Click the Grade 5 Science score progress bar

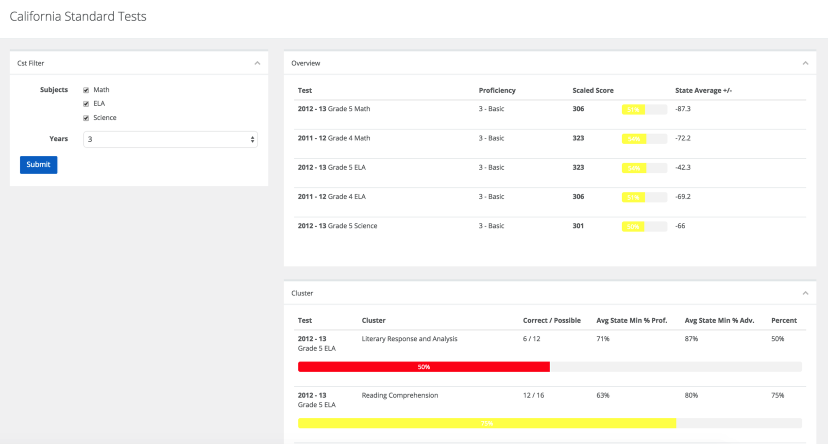(x=644, y=227)
